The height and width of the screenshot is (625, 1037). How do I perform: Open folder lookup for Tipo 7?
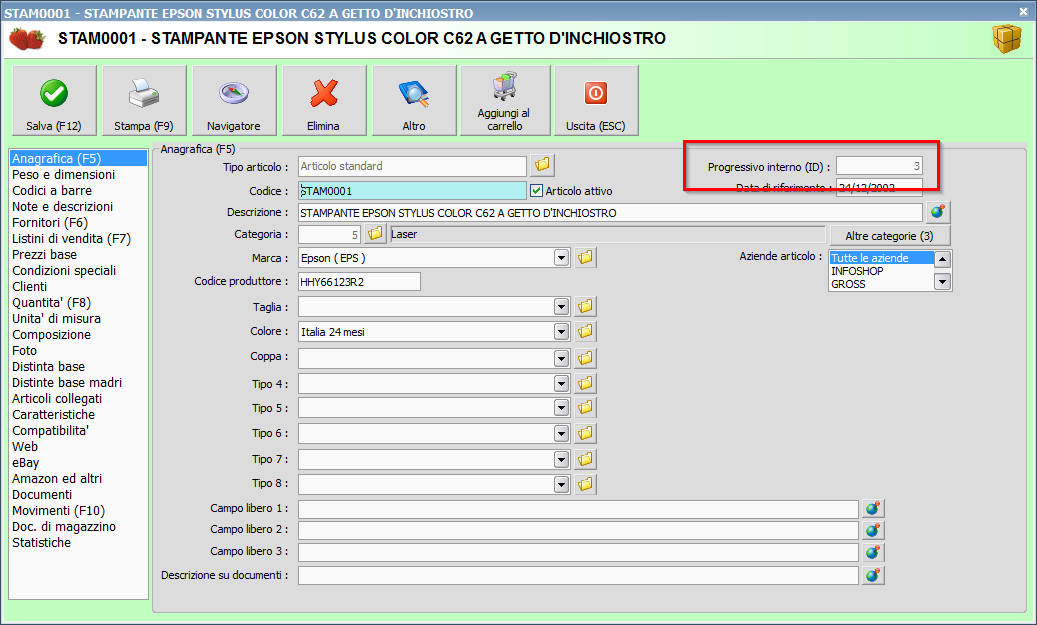click(x=585, y=459)
